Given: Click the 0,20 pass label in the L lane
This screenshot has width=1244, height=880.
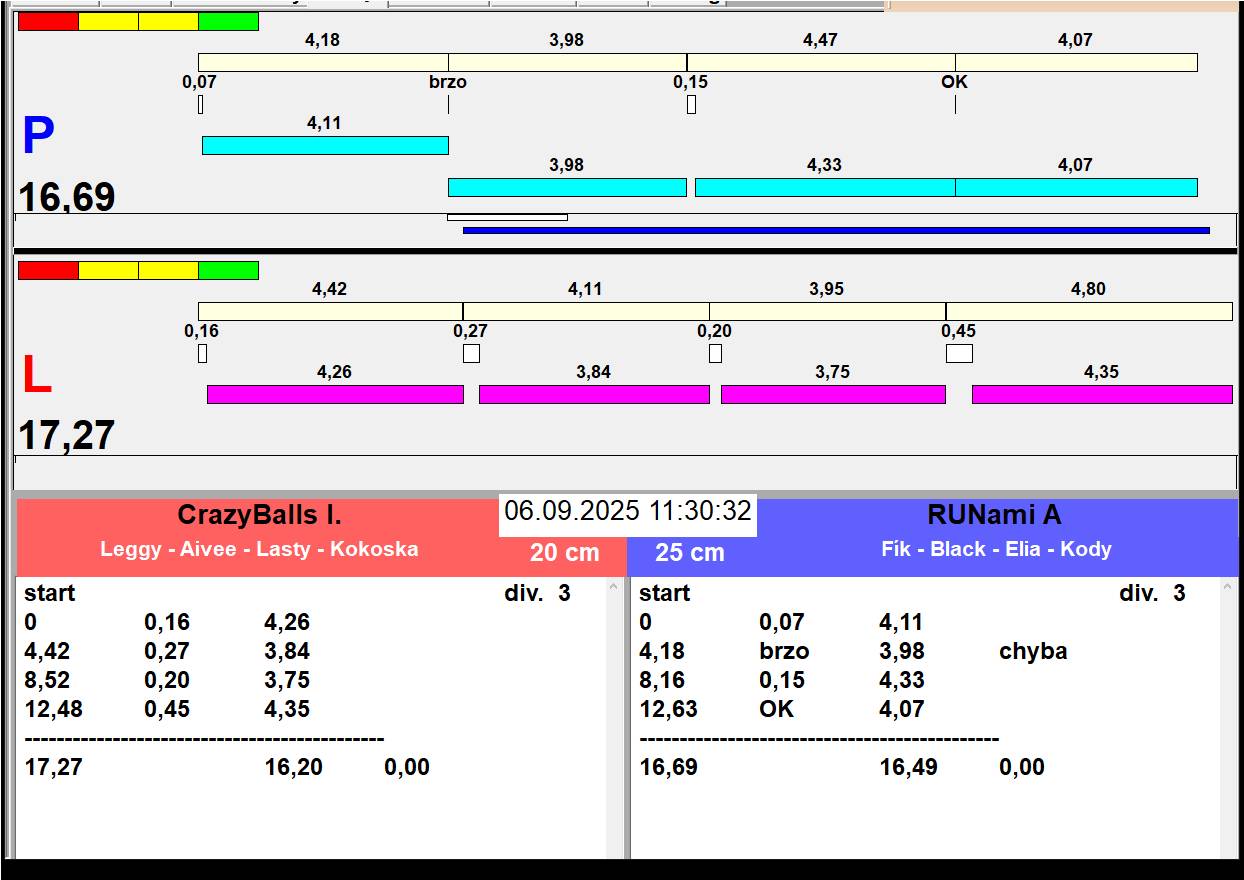Looking at the screenshot, I should click(715, 331).
